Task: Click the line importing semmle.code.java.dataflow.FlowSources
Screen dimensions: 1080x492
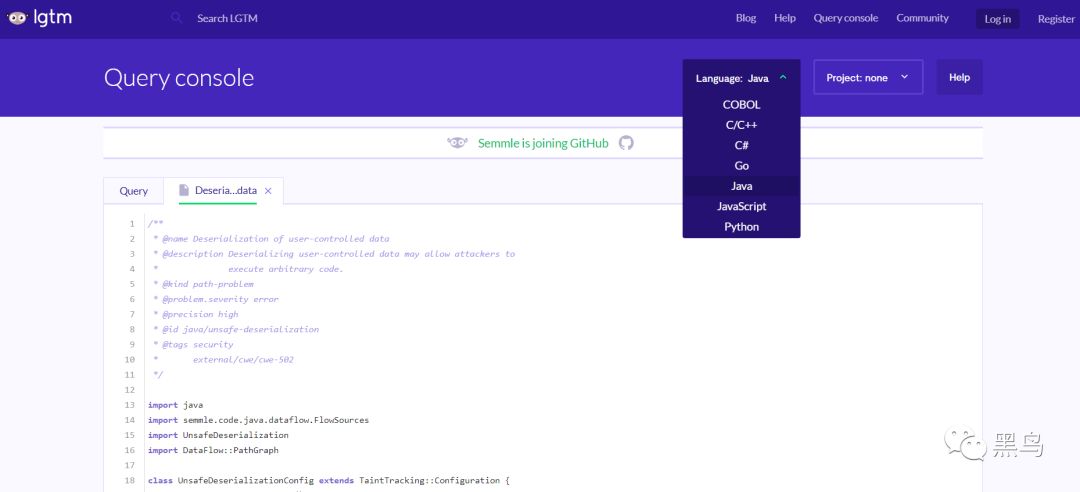Action: pyautogui.click(x=258, y=420)
